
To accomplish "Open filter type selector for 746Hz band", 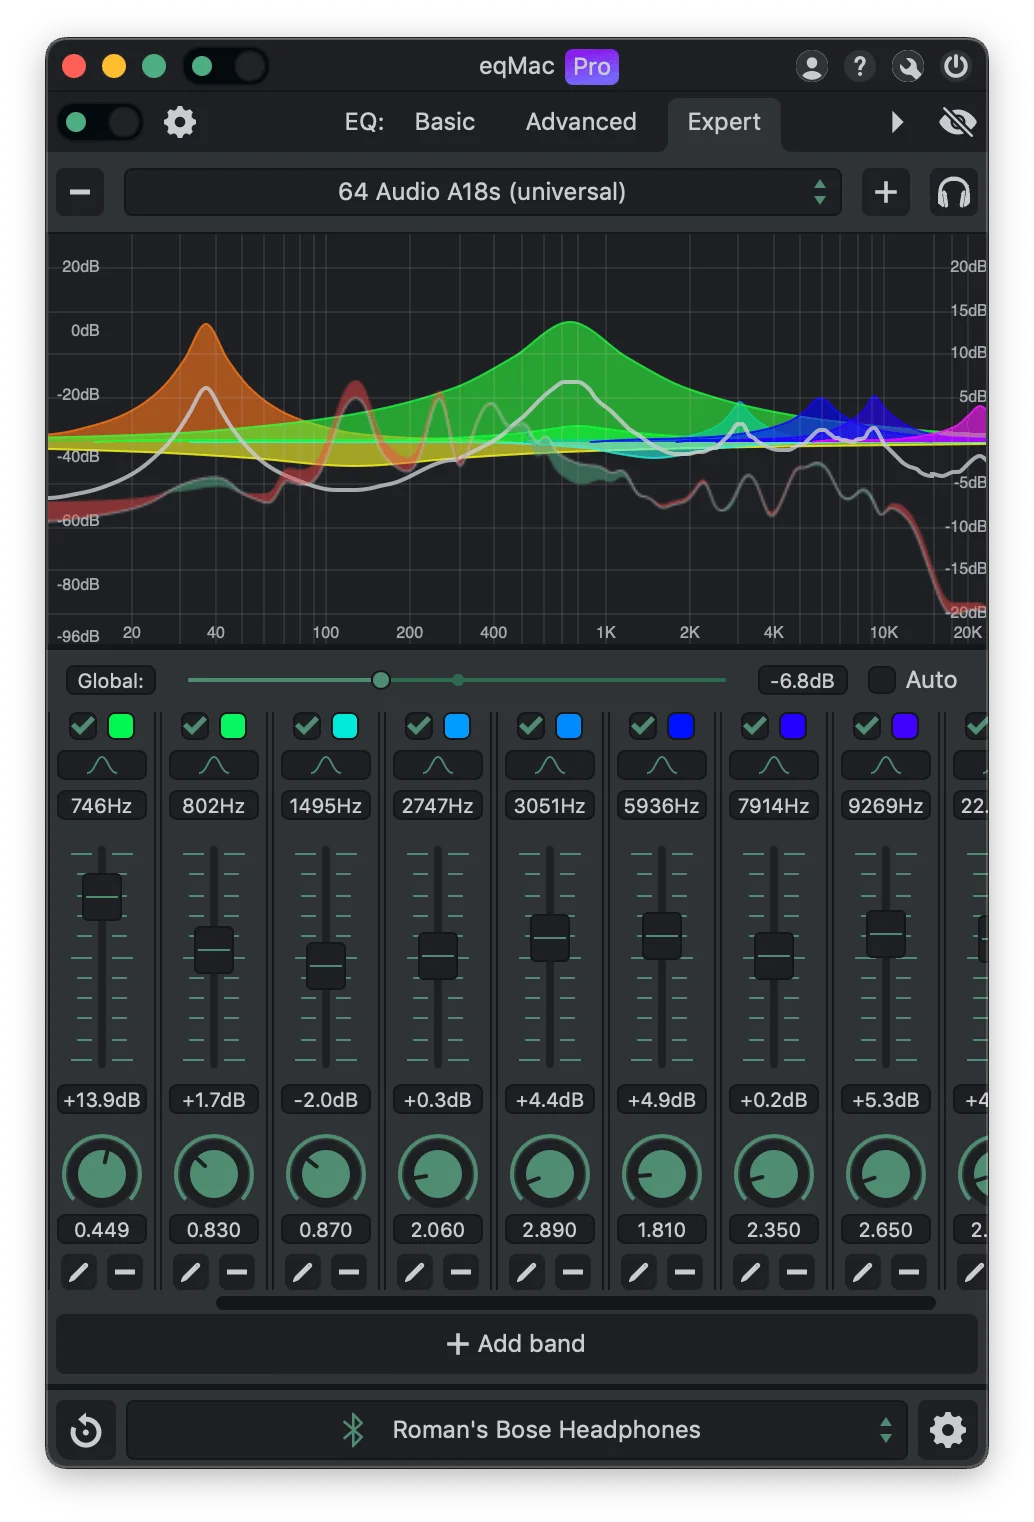I will [102, 766].
